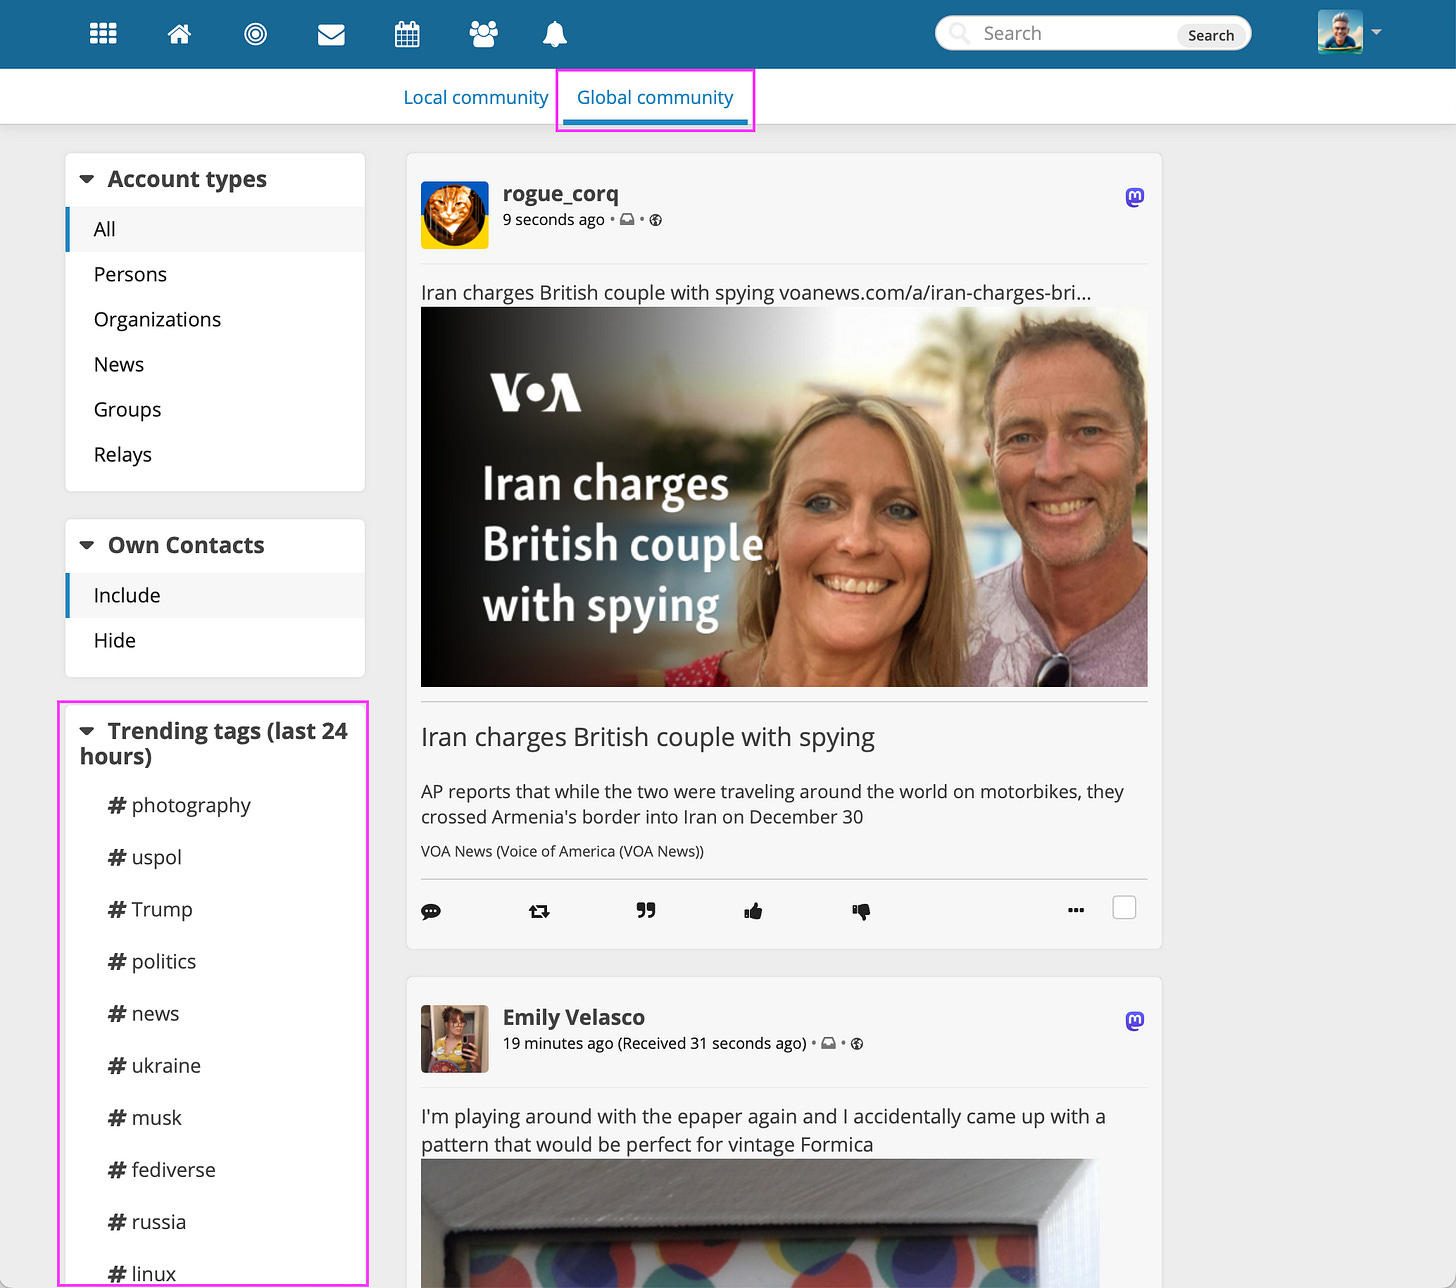
Task: Open notifications bell icon
Action: click(555, 34)
